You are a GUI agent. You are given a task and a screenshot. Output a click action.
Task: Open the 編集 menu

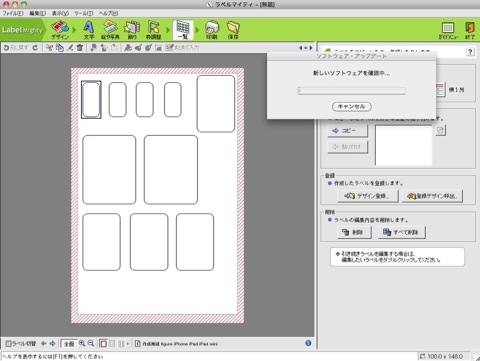(38, 13)
